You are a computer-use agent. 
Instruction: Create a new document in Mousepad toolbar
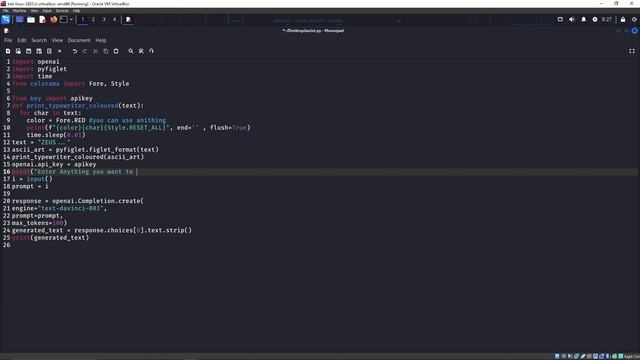pos(8,51)
